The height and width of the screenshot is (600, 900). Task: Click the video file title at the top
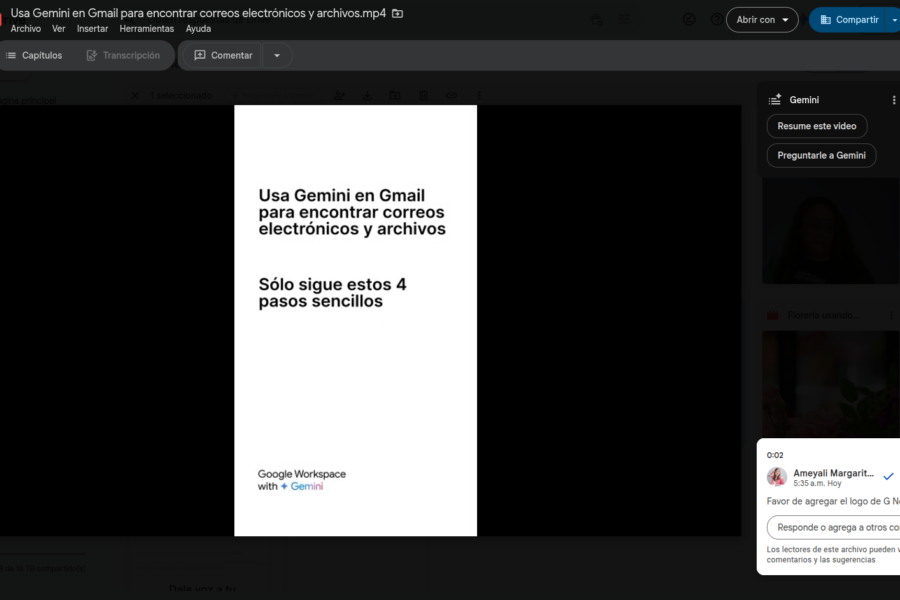click(x=198, y=13)
